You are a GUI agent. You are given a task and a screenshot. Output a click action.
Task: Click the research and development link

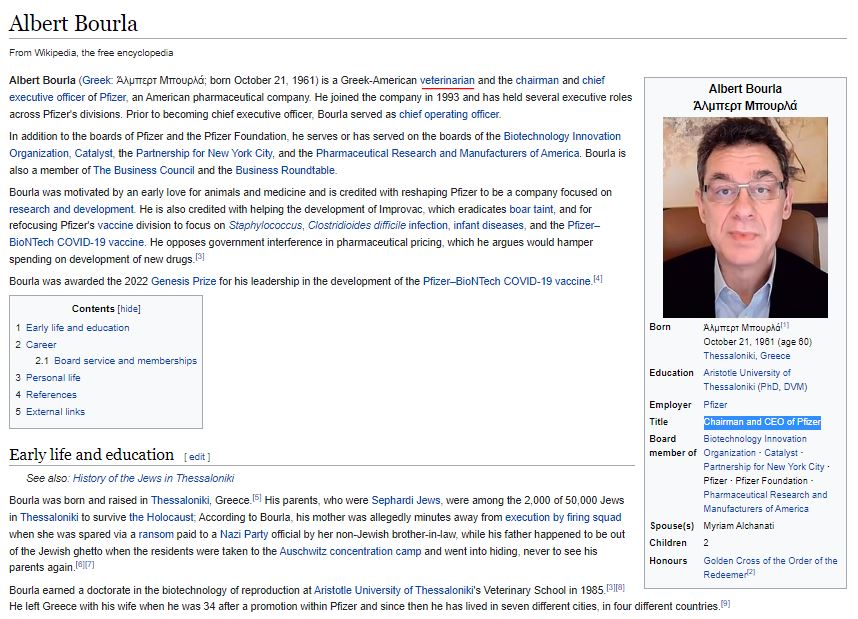pyautogui.click(x=71, y=209)
